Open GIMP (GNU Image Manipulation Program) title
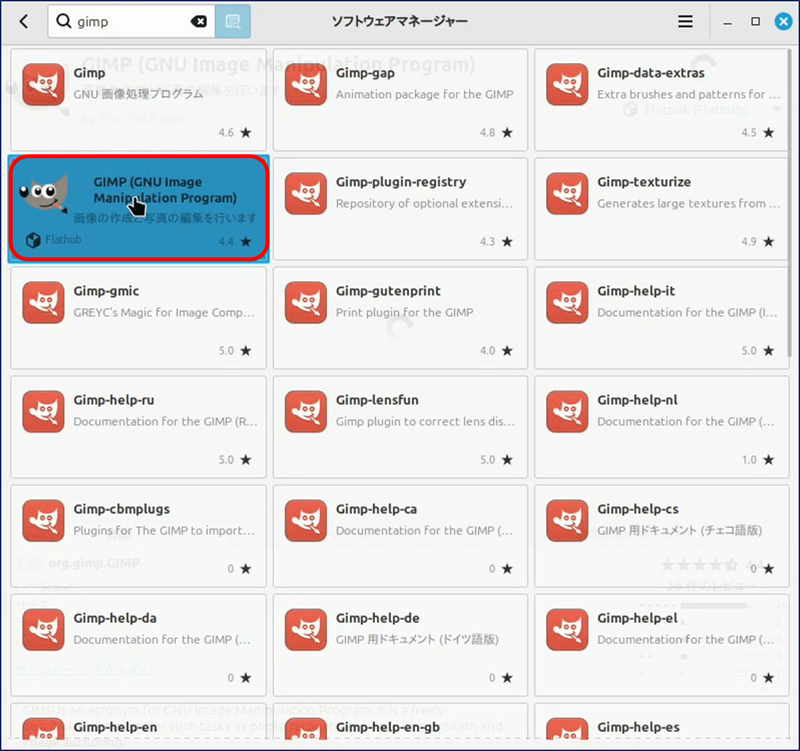Screen dimensions: 800x751 pyautogui.click(x=165, y=190)
